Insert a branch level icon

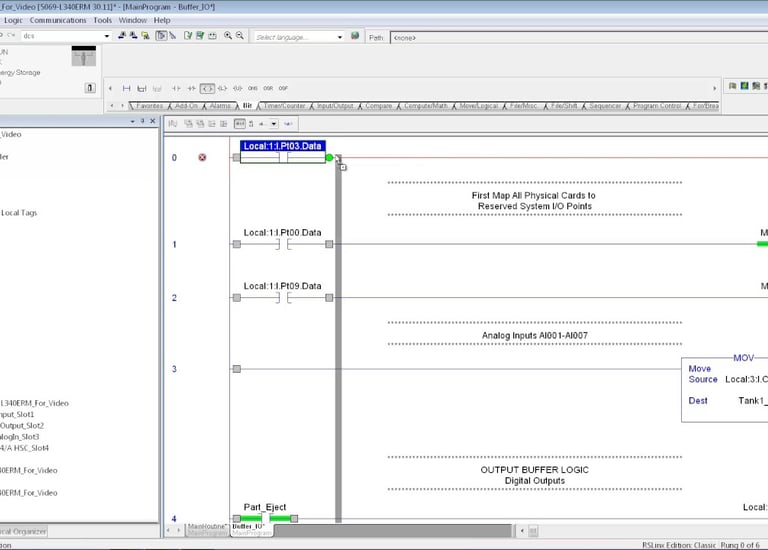(x=157, y=88)
